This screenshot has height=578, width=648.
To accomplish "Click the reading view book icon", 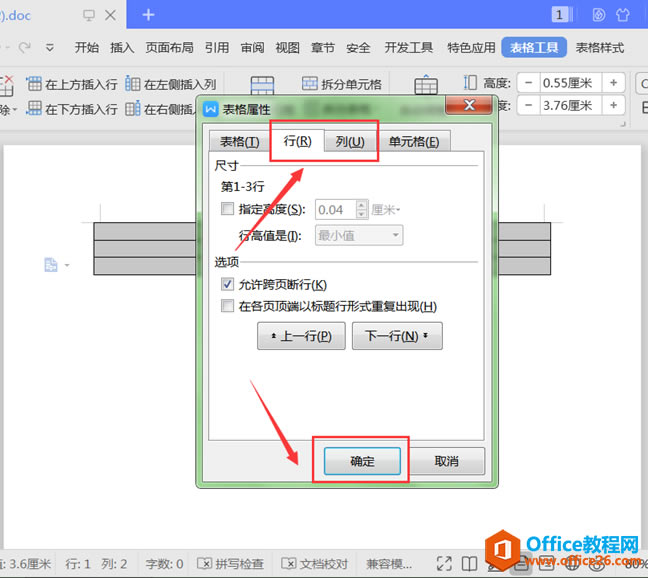I will pos(469,563).
